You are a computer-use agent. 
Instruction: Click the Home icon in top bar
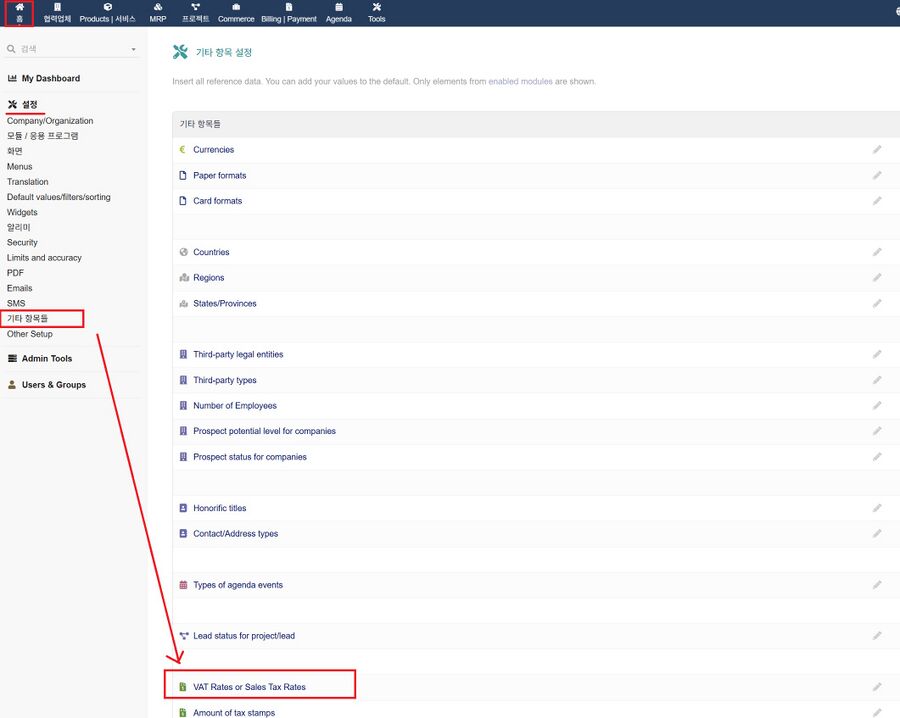point(19,8)
